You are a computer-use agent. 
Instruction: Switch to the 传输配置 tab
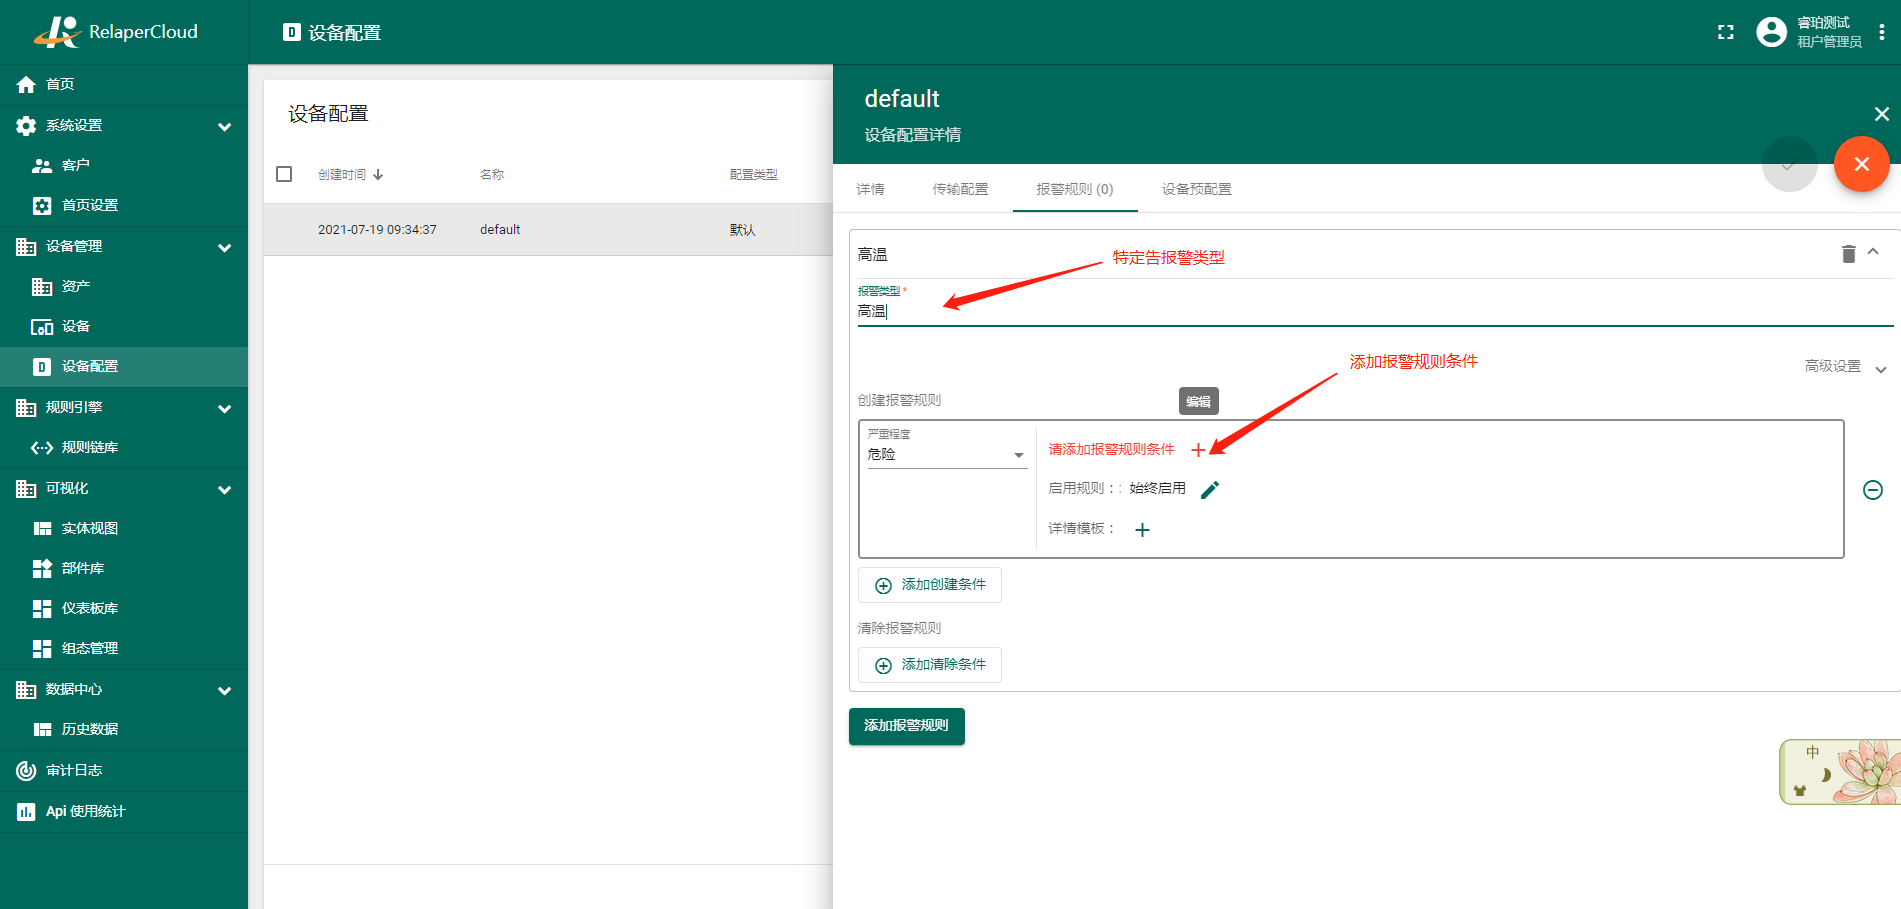[960, 189]
